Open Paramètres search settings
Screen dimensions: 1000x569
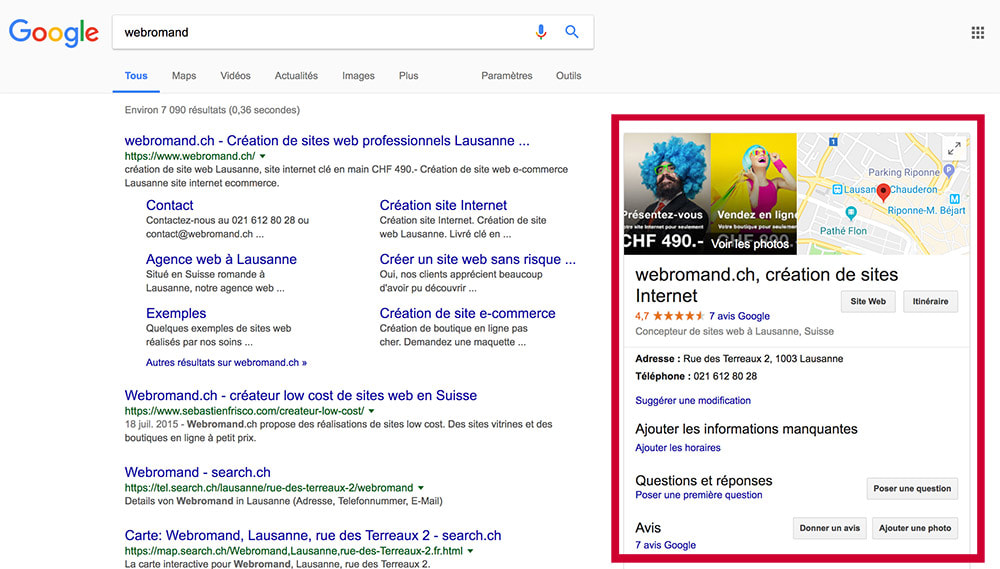click(506, 76)
